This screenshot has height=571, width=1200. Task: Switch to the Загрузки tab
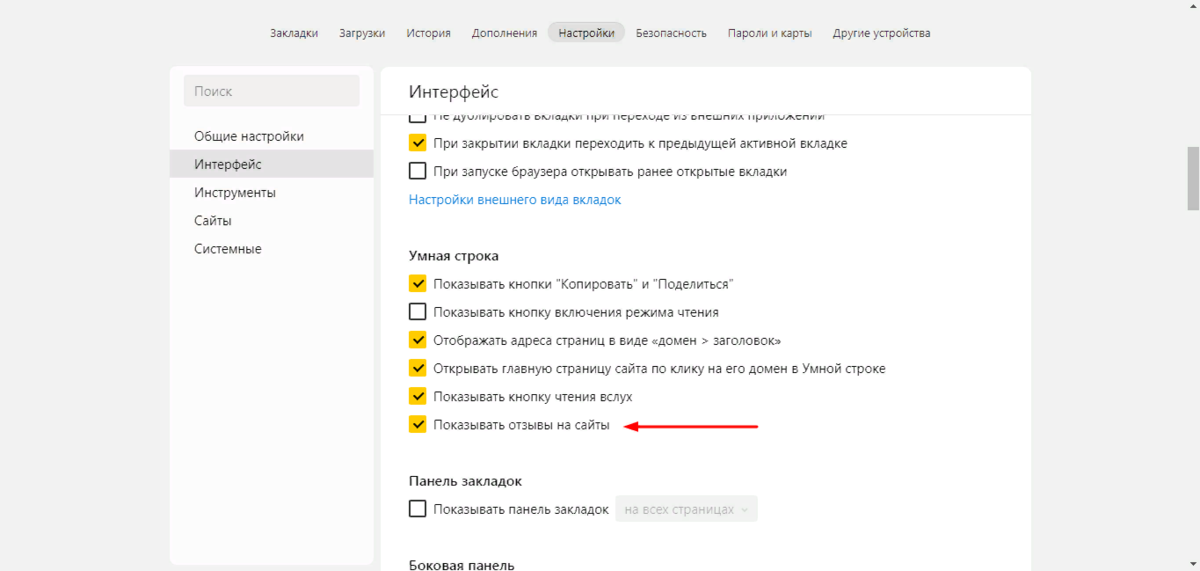362,33
